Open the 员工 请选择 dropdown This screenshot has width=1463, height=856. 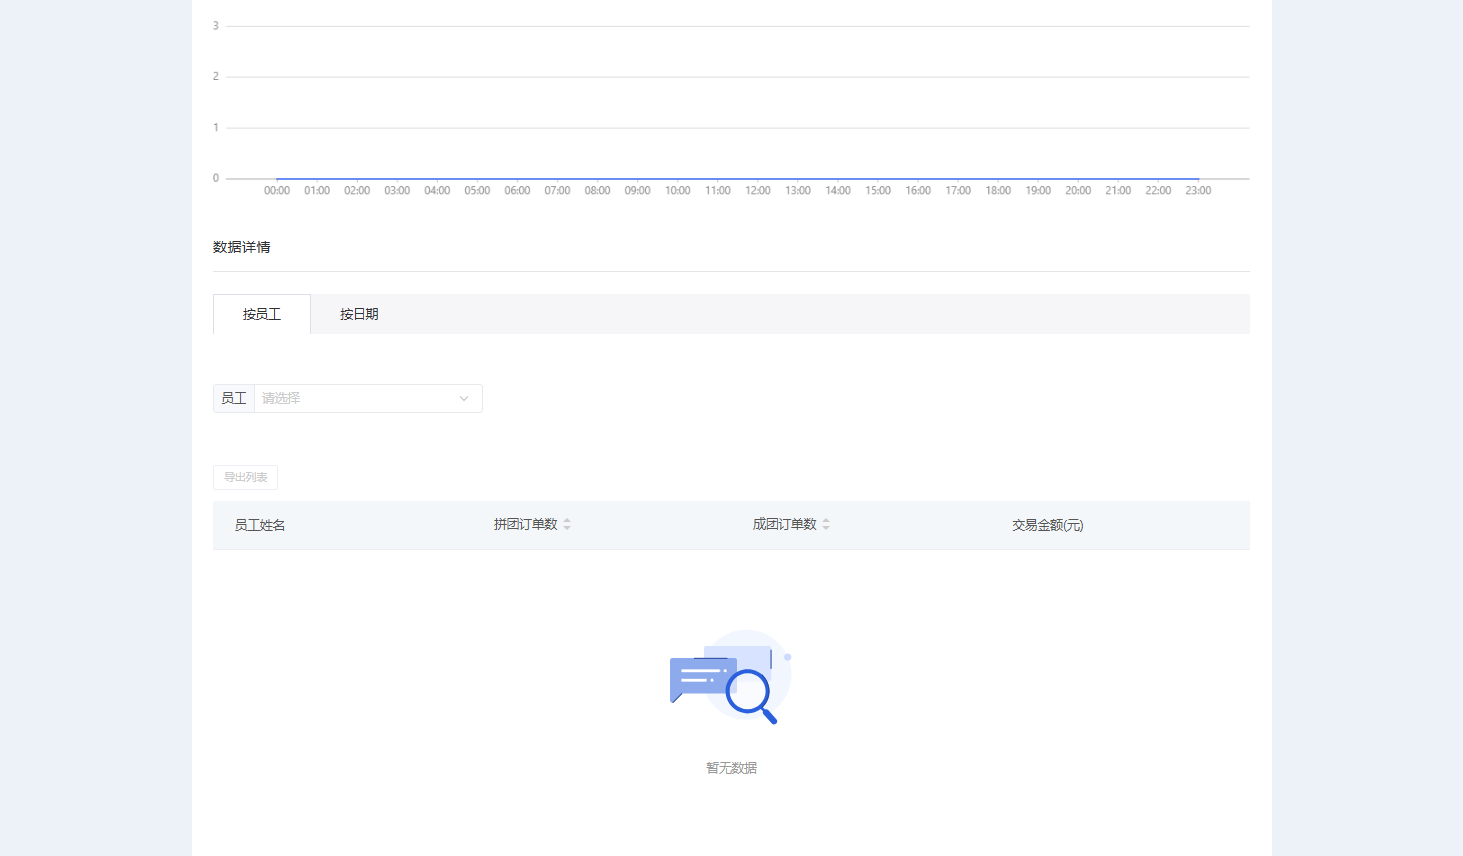[368, 398]
